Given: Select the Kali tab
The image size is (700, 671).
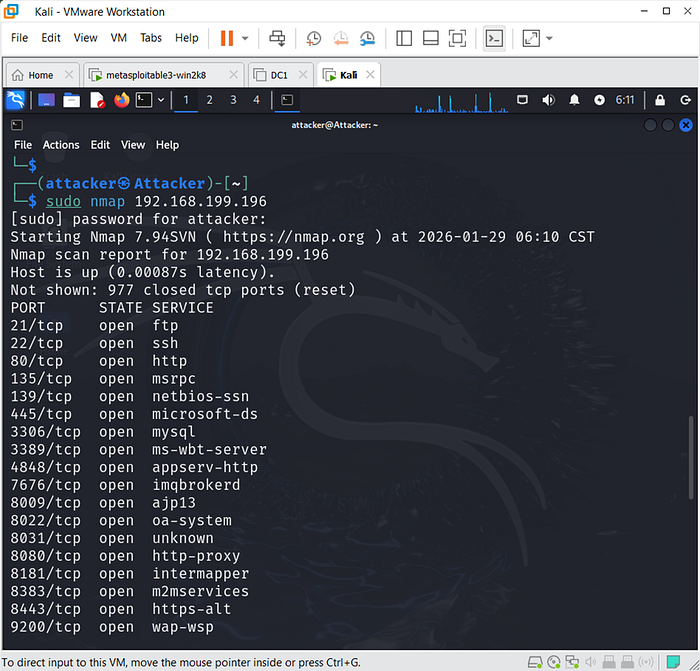Looking at the screenshot, I should (348, 75).
